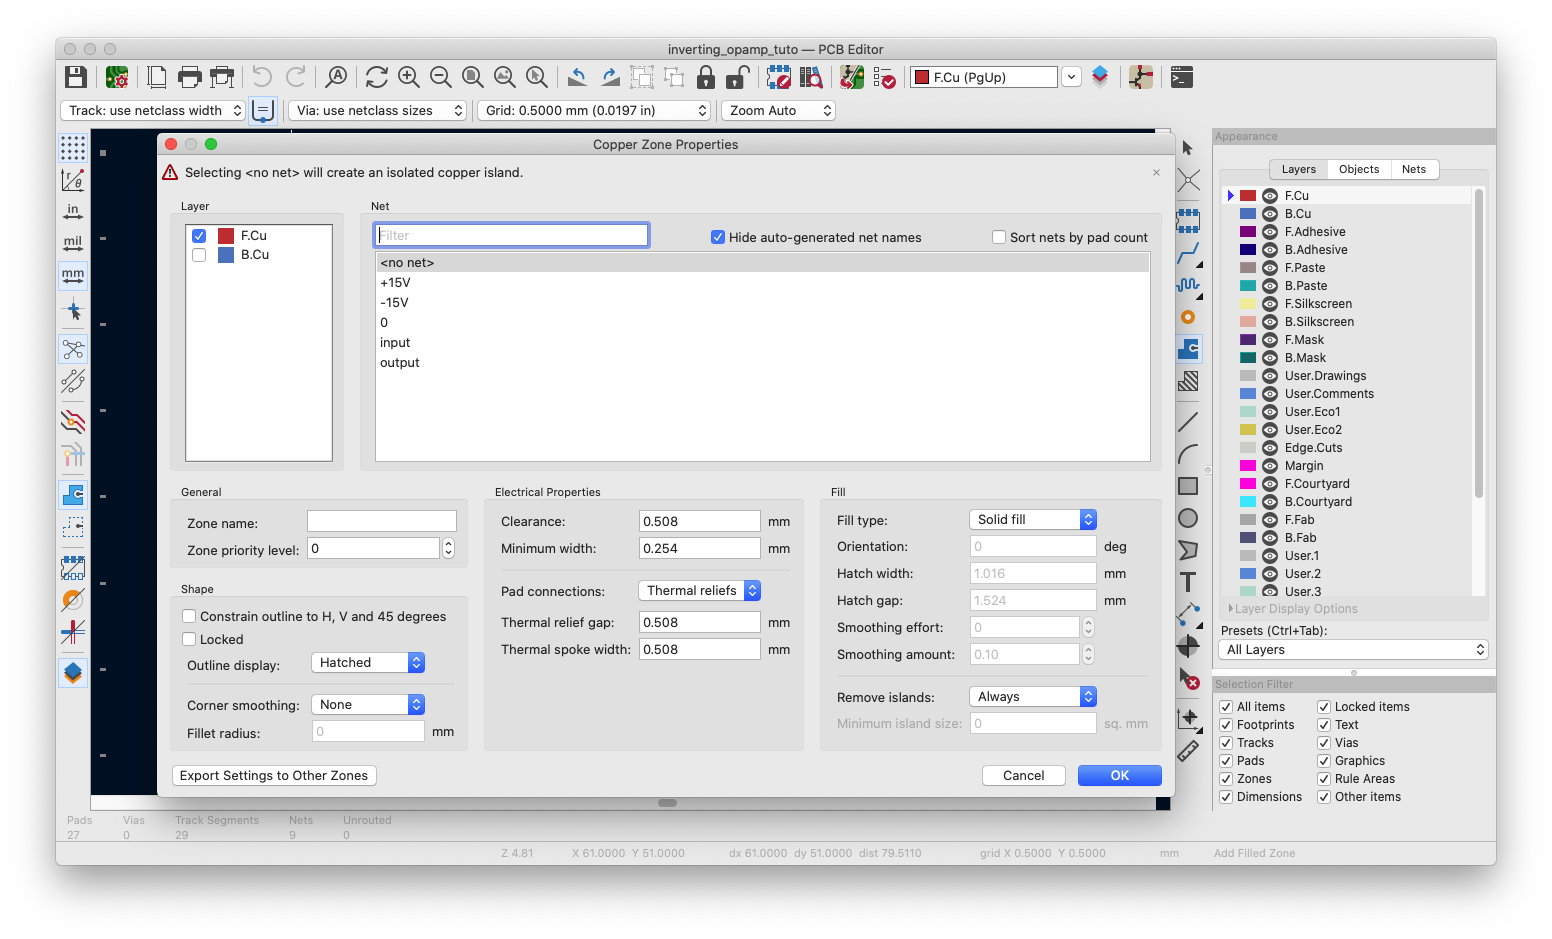Viewport: 1552px width, 939px height.
Task: Click the B.Cu color swatch in Appearance
Action: click(1248, 214)
